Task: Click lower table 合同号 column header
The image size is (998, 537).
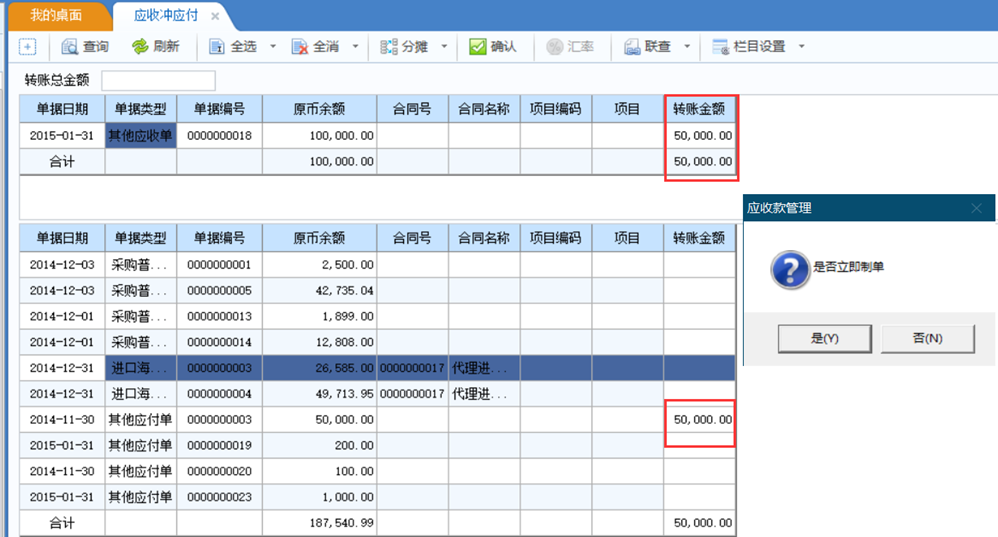Action: (412, 238)
